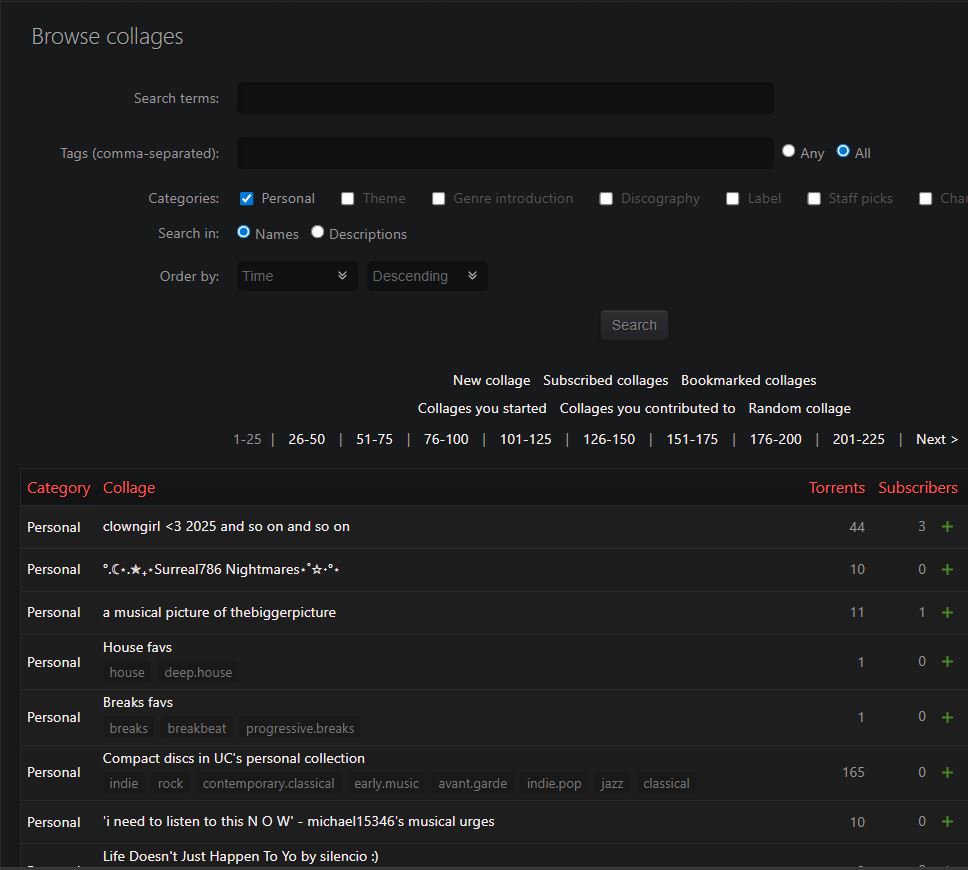The height and width of the screenshot is (870, 968).
Task: Uncheck the Personal category checkbox
Action: (246, 198)
